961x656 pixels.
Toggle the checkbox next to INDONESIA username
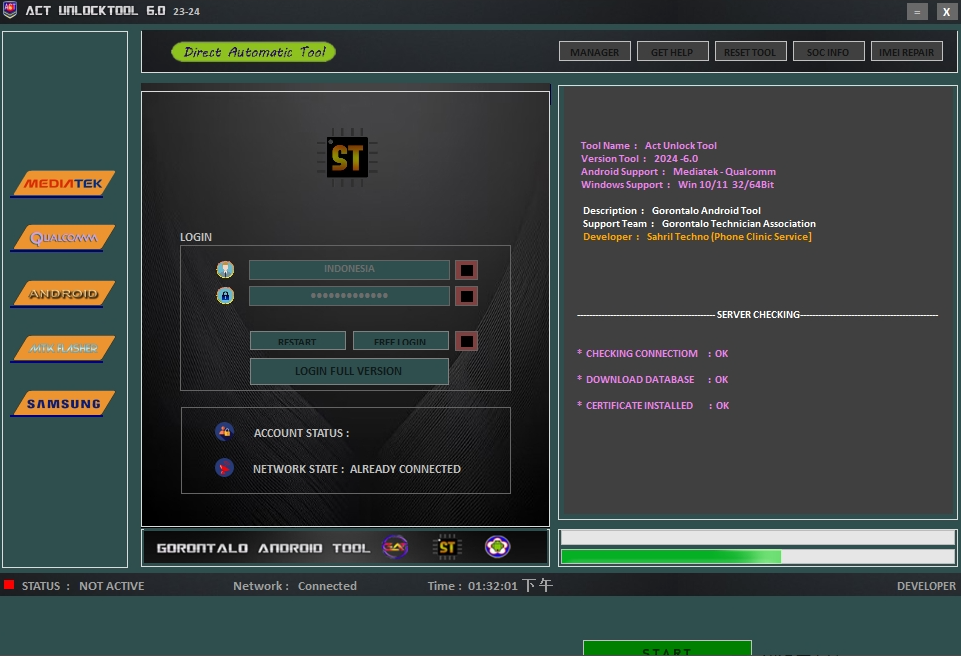tap(466, 270)
